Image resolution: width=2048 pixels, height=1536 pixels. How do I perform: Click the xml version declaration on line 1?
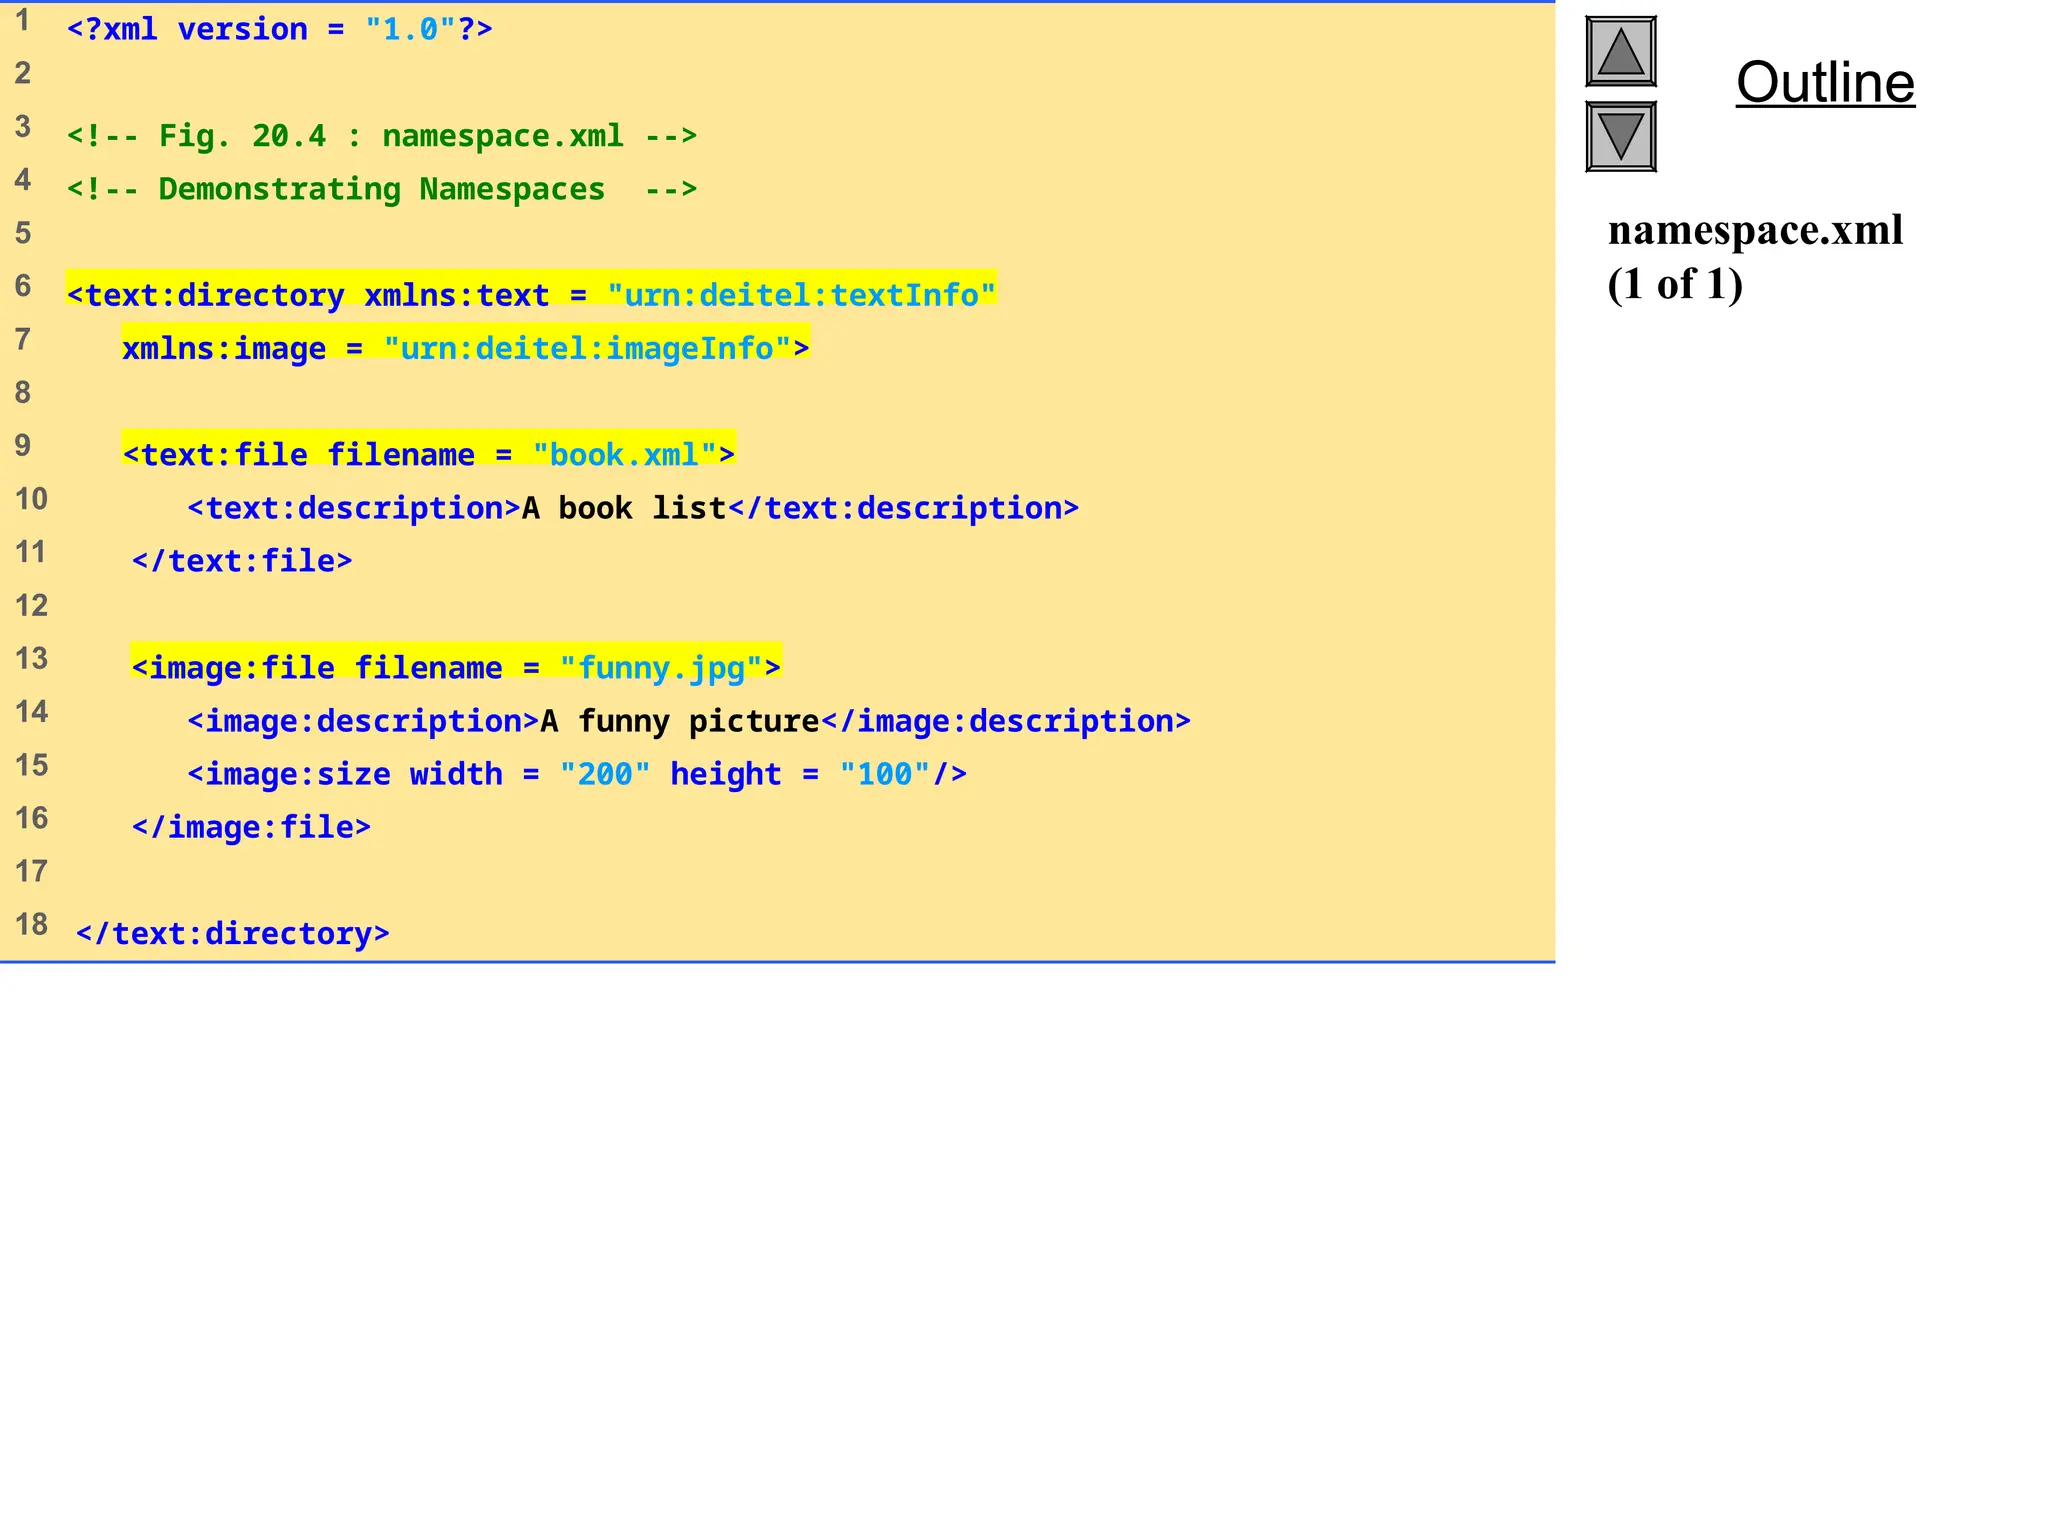280,29
